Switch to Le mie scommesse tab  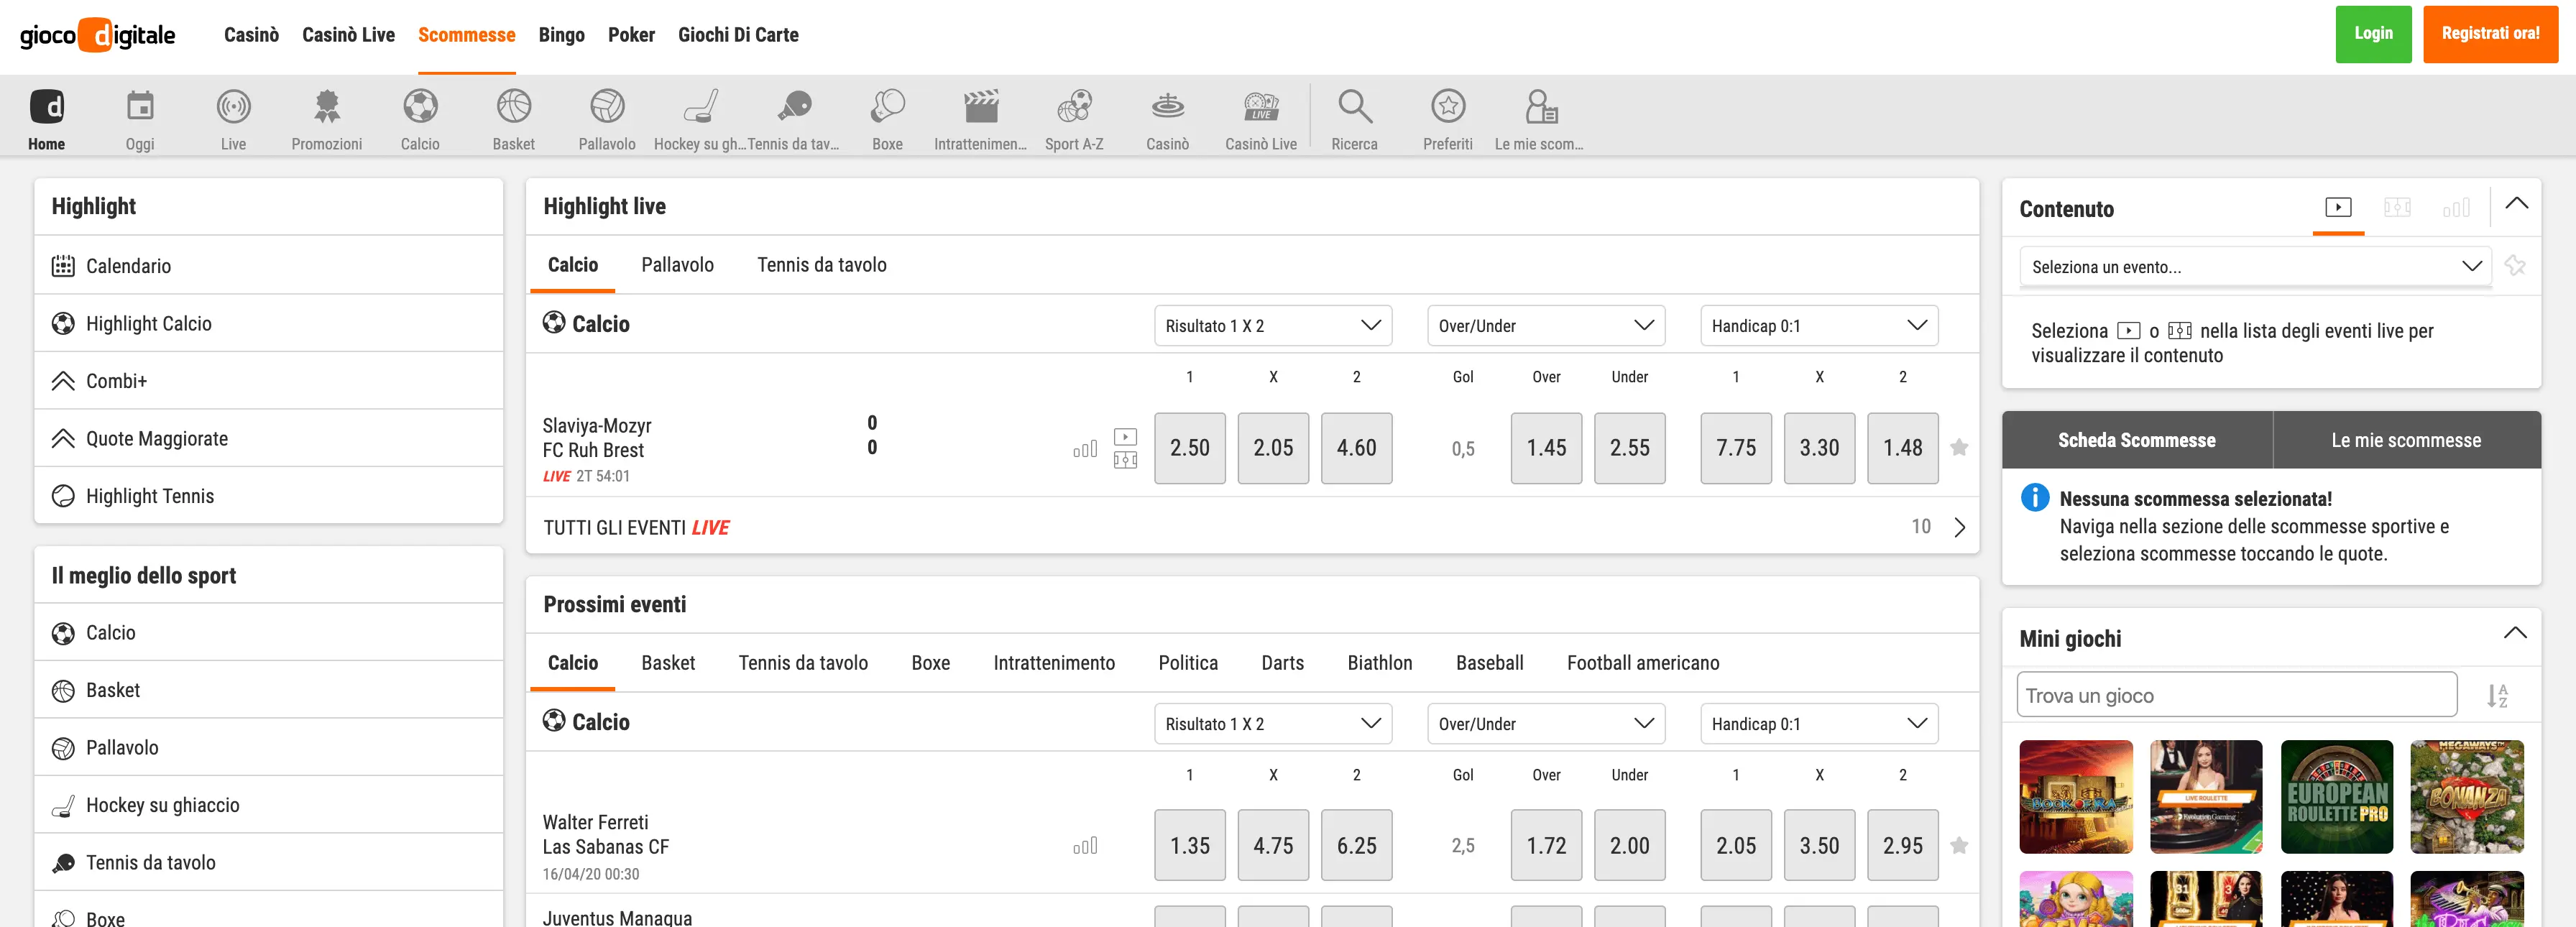click(2405, 440)
